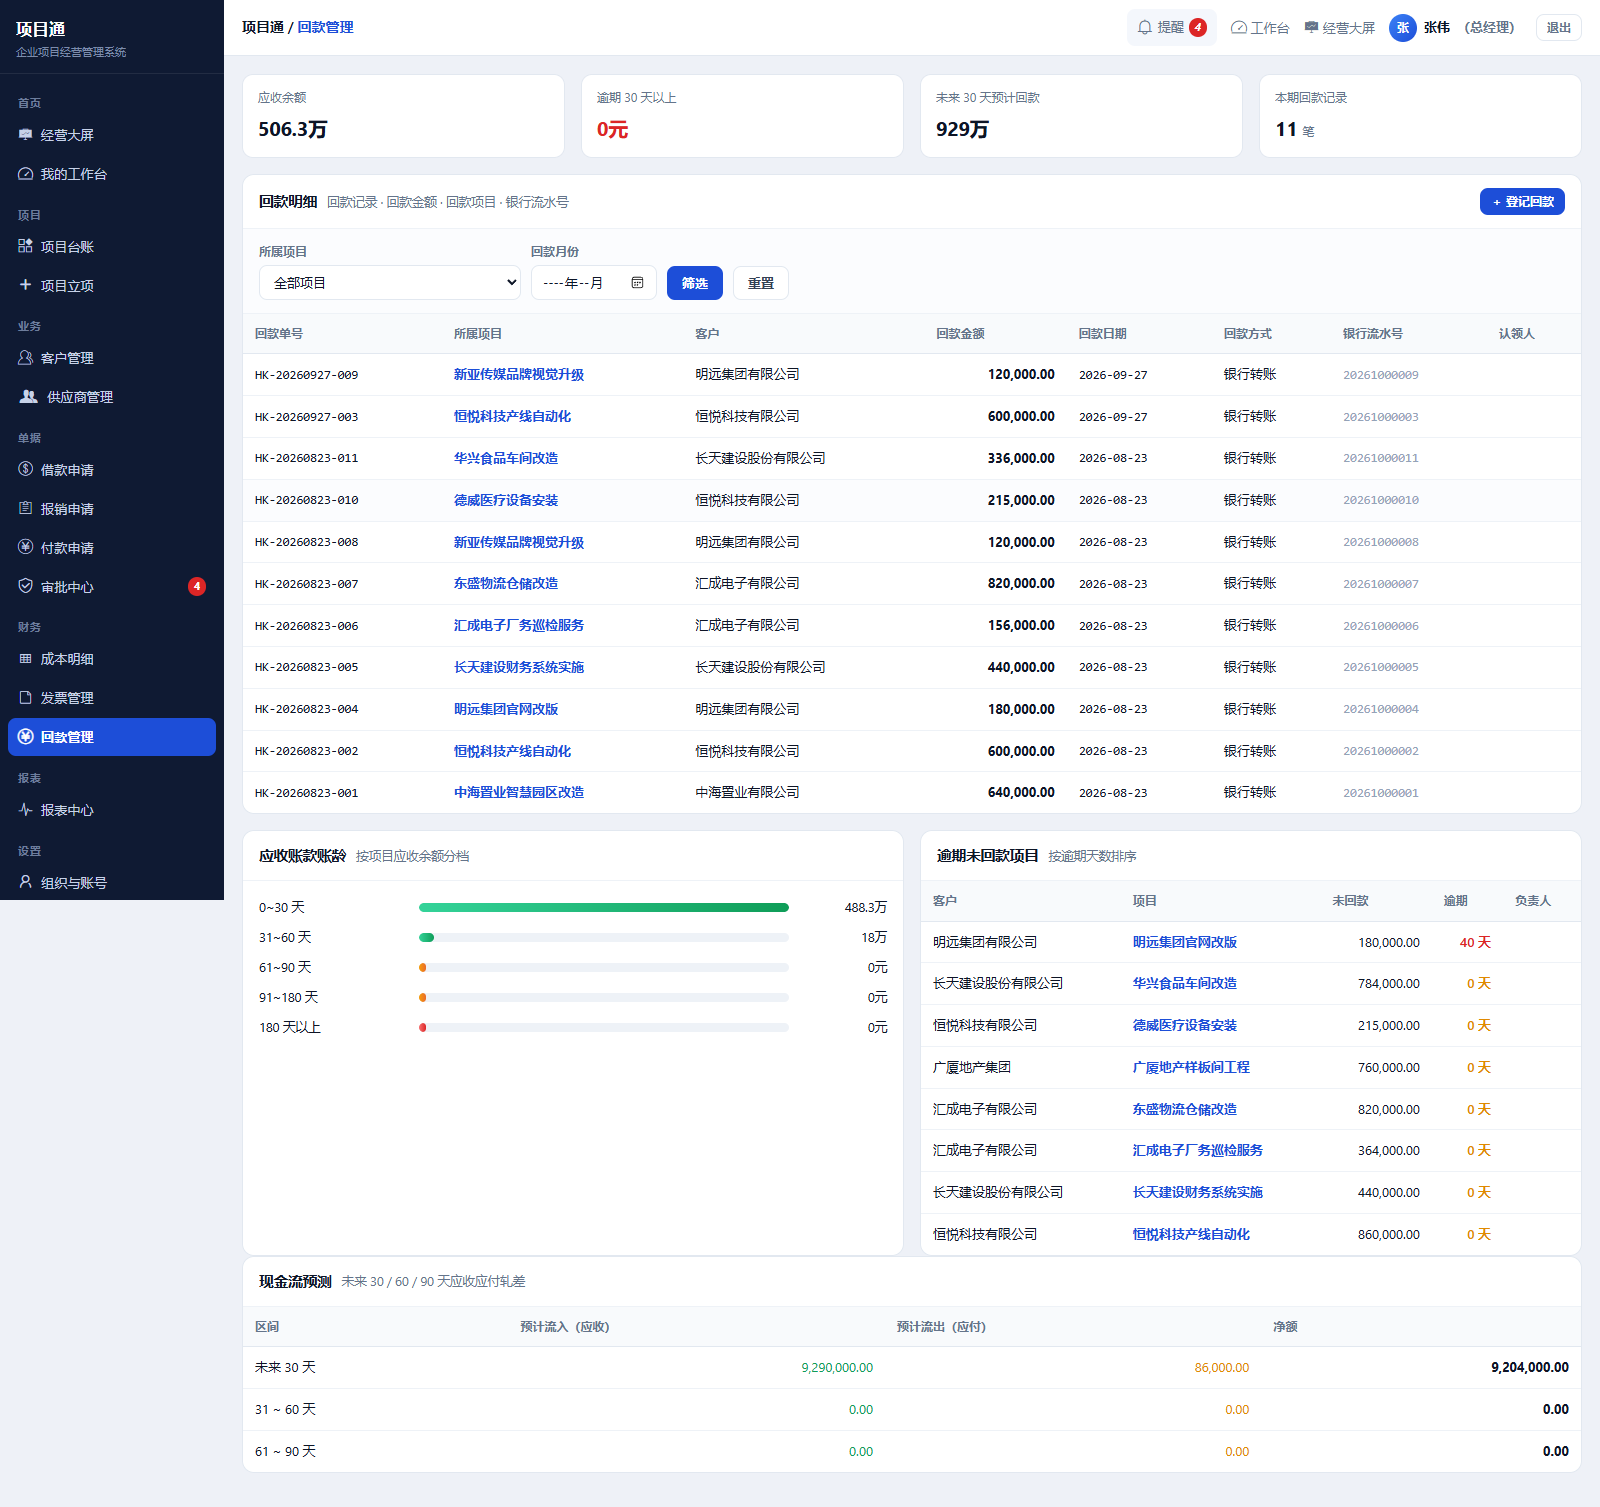1600x1507 pixels.
Task: Open the 全部项目 project dropdown
Action: tap(390, 283)
